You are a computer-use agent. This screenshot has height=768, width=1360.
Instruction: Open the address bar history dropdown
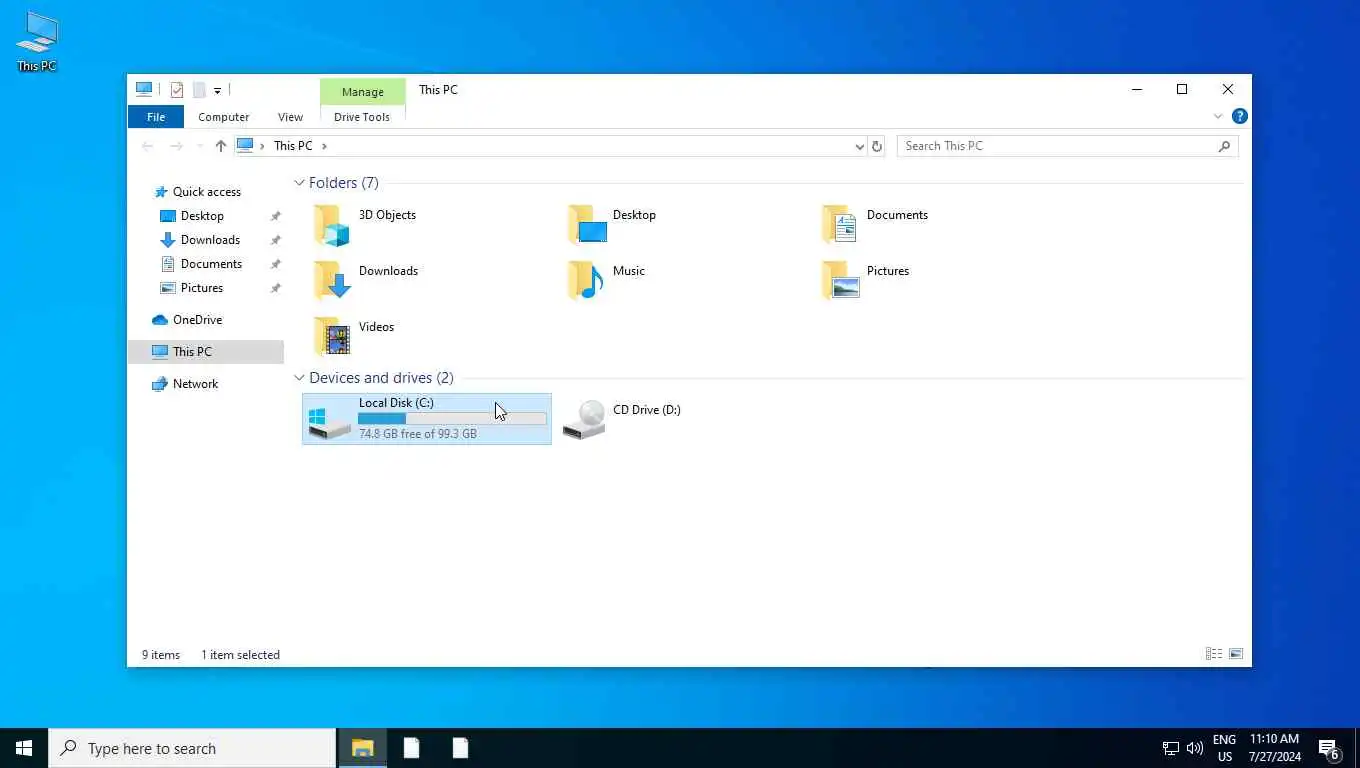pyautogui.click(x=859, y=146)
